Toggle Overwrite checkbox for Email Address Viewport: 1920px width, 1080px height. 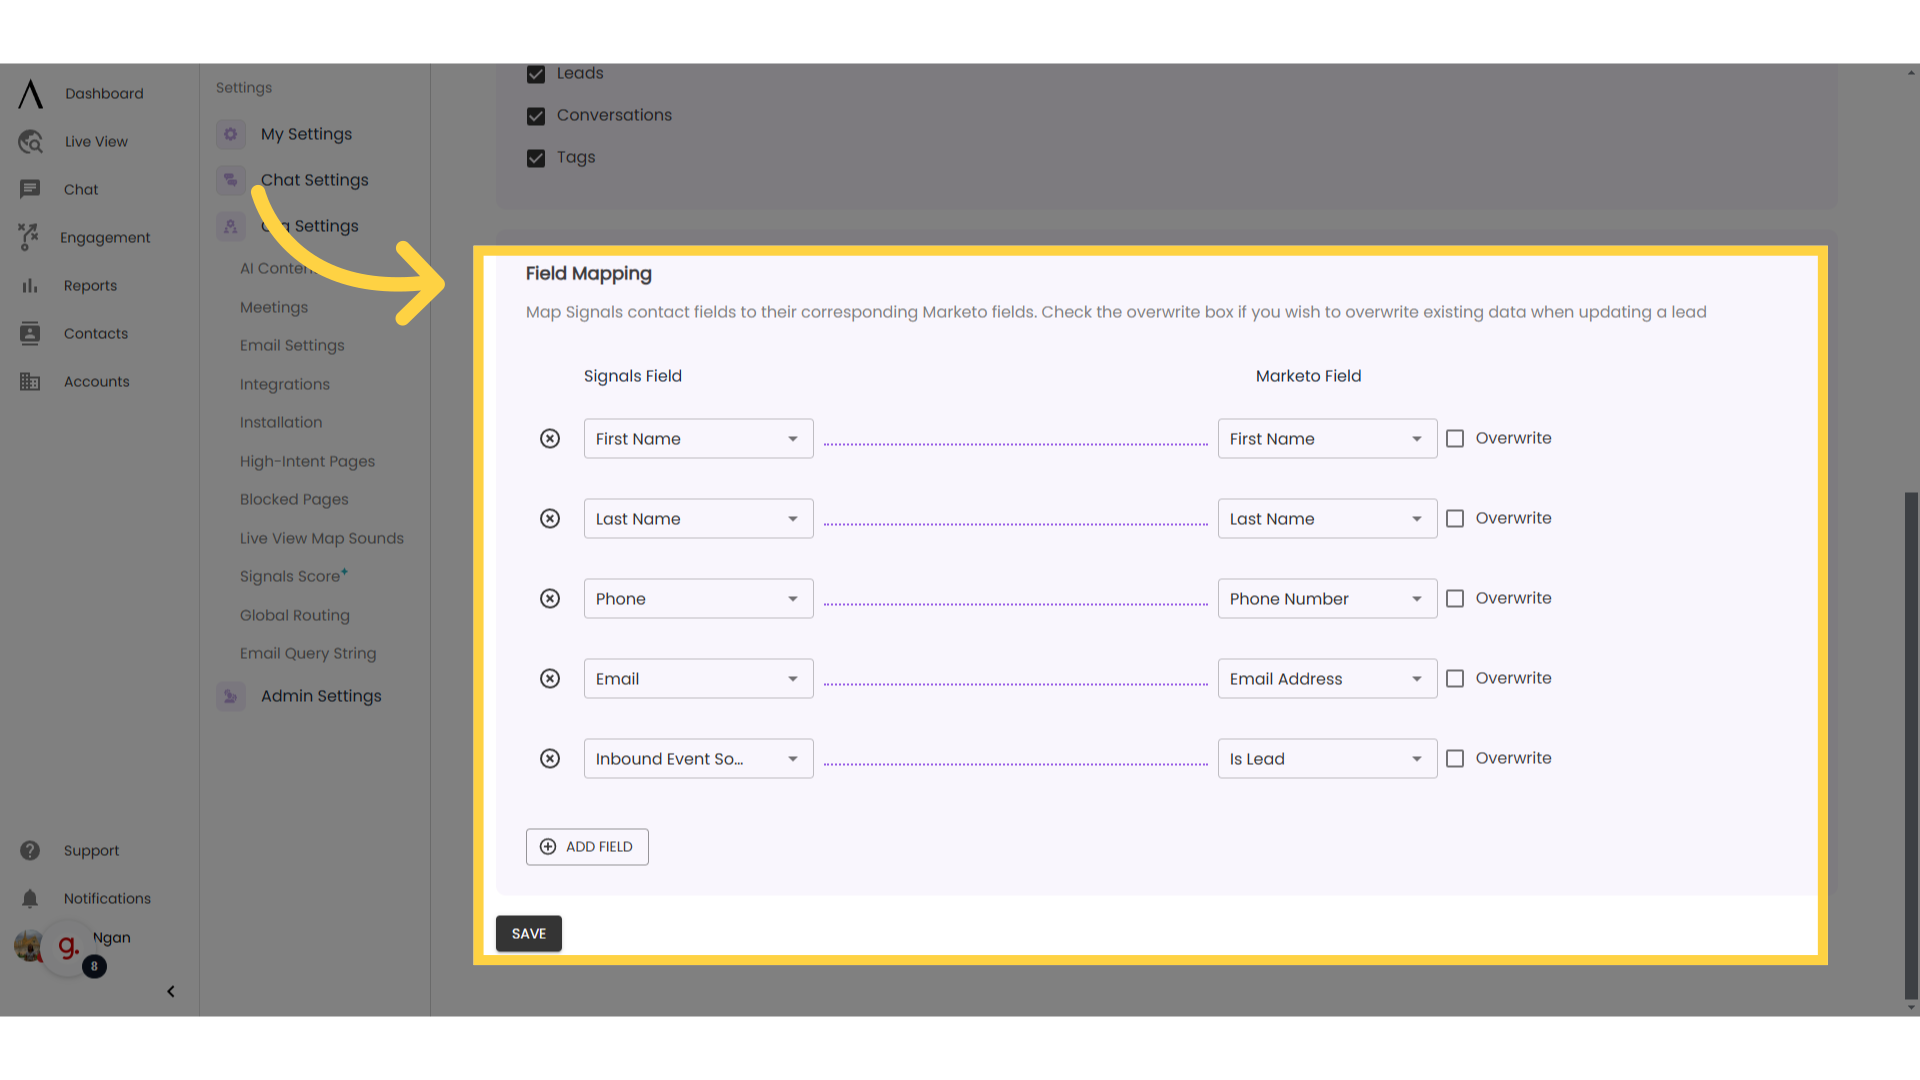coord(1455,678)
